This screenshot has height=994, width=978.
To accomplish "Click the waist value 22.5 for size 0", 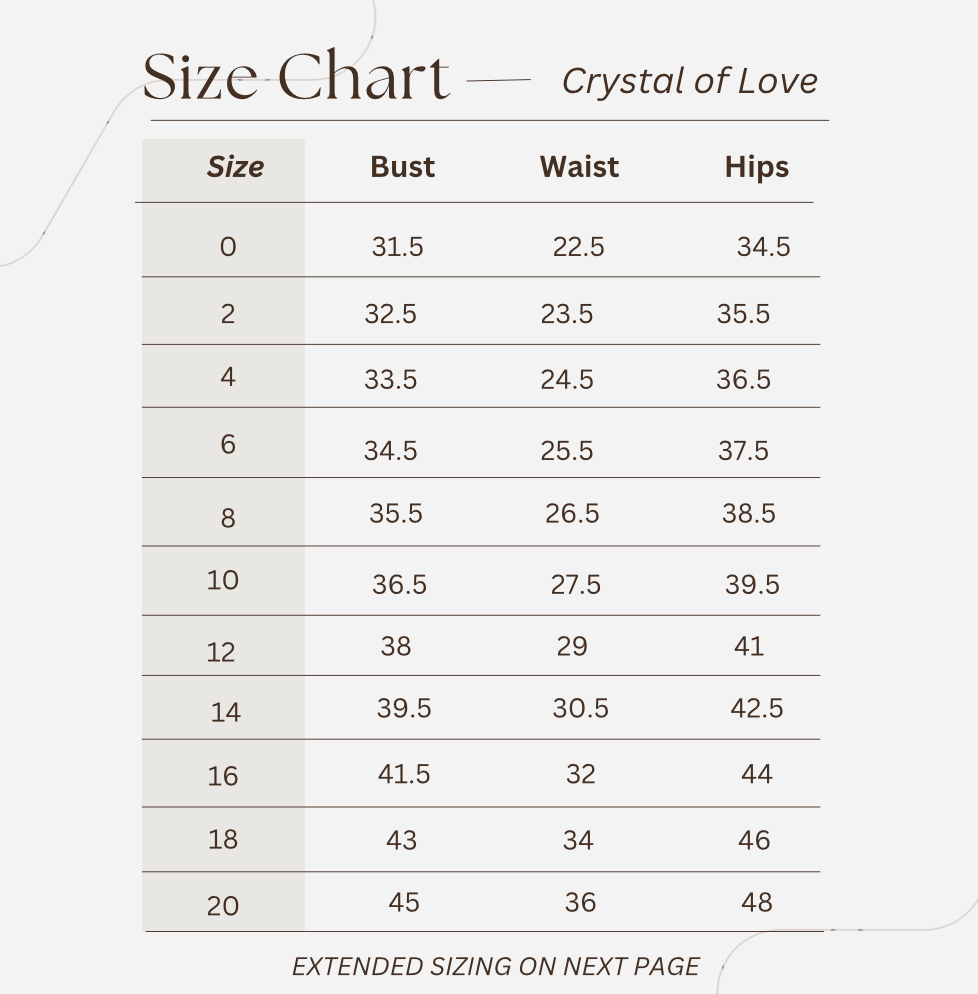I will pos(578,247).
